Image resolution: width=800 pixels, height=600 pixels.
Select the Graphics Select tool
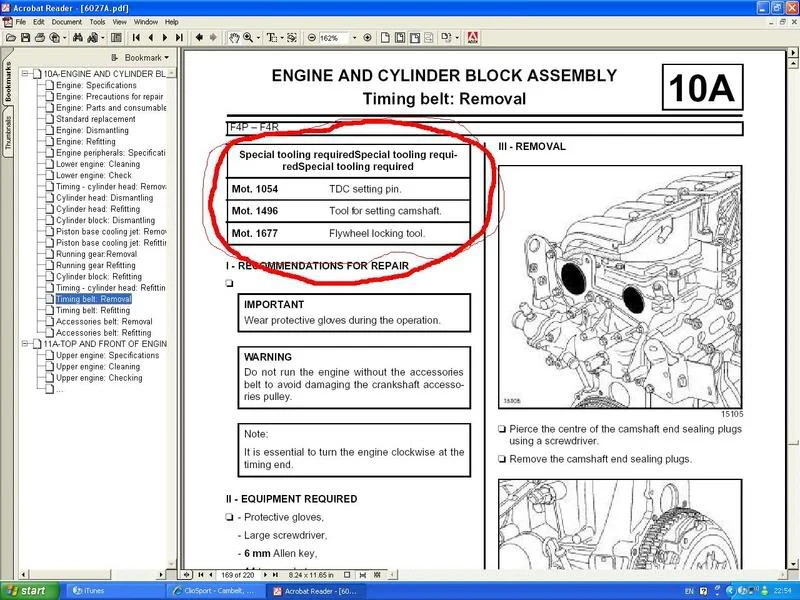click(x=291, y=38)
